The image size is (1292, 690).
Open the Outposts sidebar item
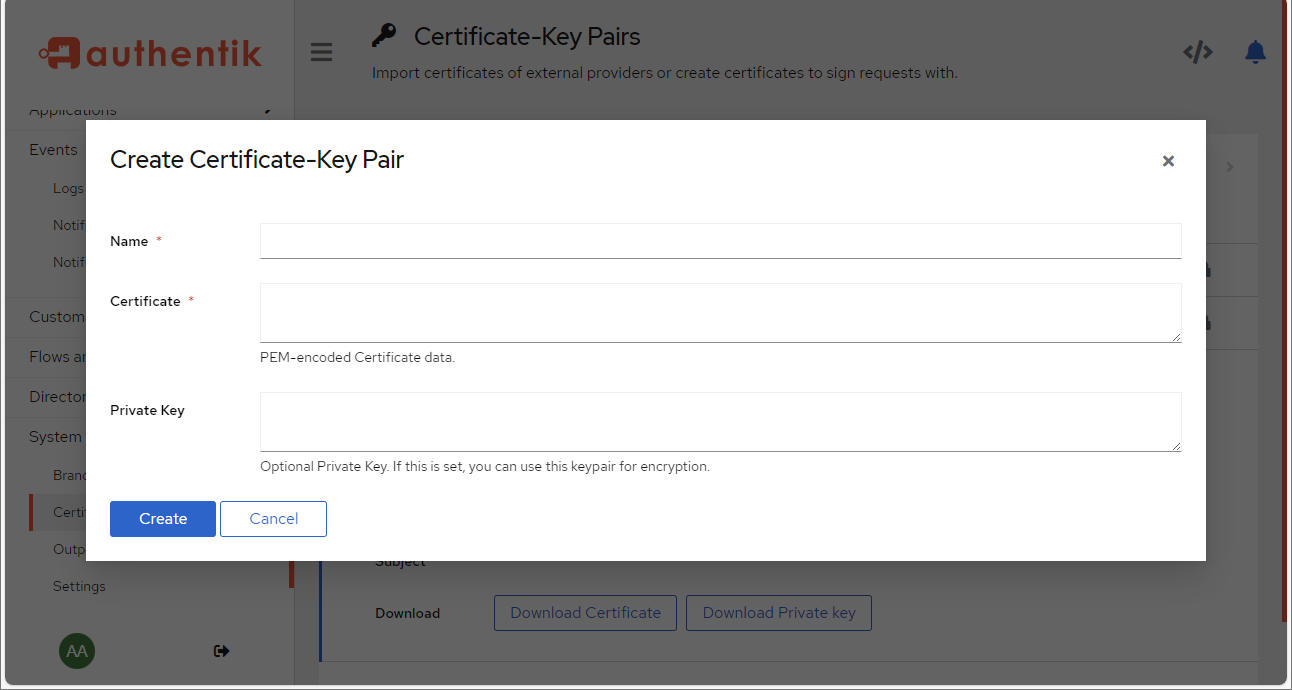pyautogui.click(x=69, y=549)
